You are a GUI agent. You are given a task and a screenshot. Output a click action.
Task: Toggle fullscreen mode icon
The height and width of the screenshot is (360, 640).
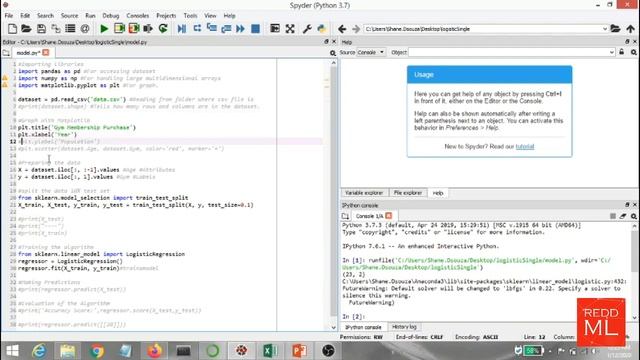(290, 29)
